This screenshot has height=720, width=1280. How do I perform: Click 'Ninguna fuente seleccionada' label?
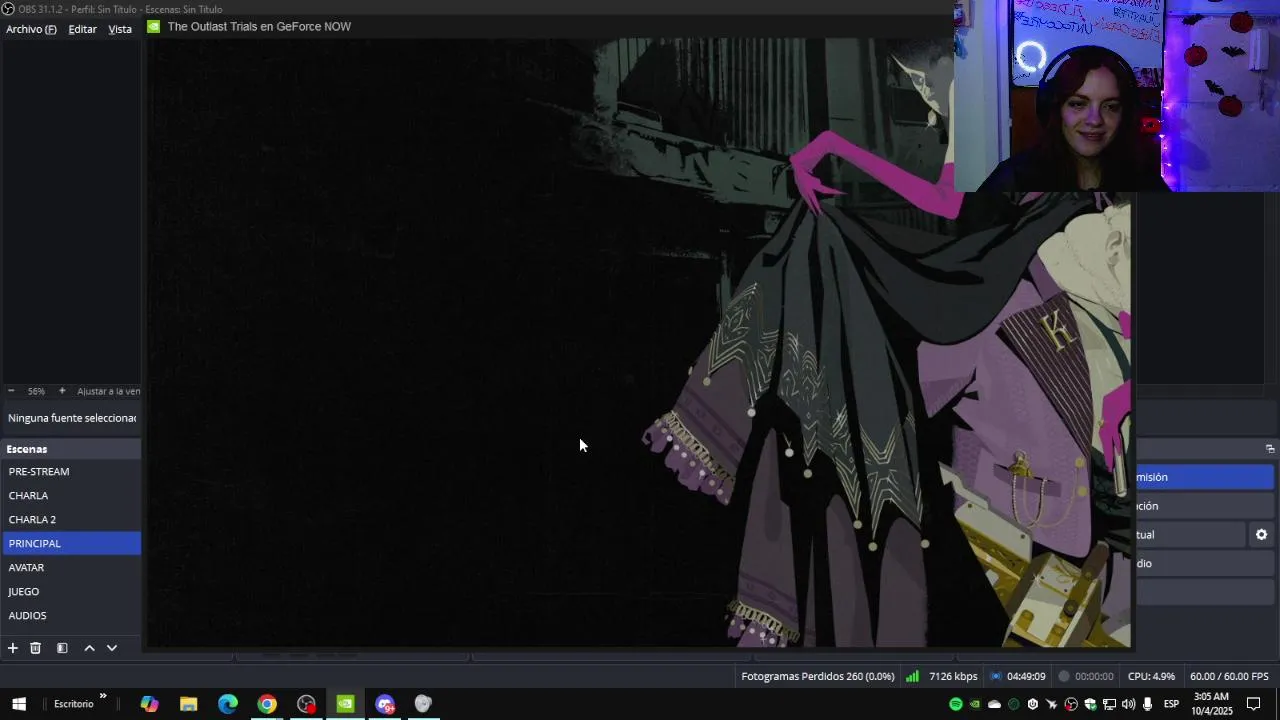click(71, 418)
